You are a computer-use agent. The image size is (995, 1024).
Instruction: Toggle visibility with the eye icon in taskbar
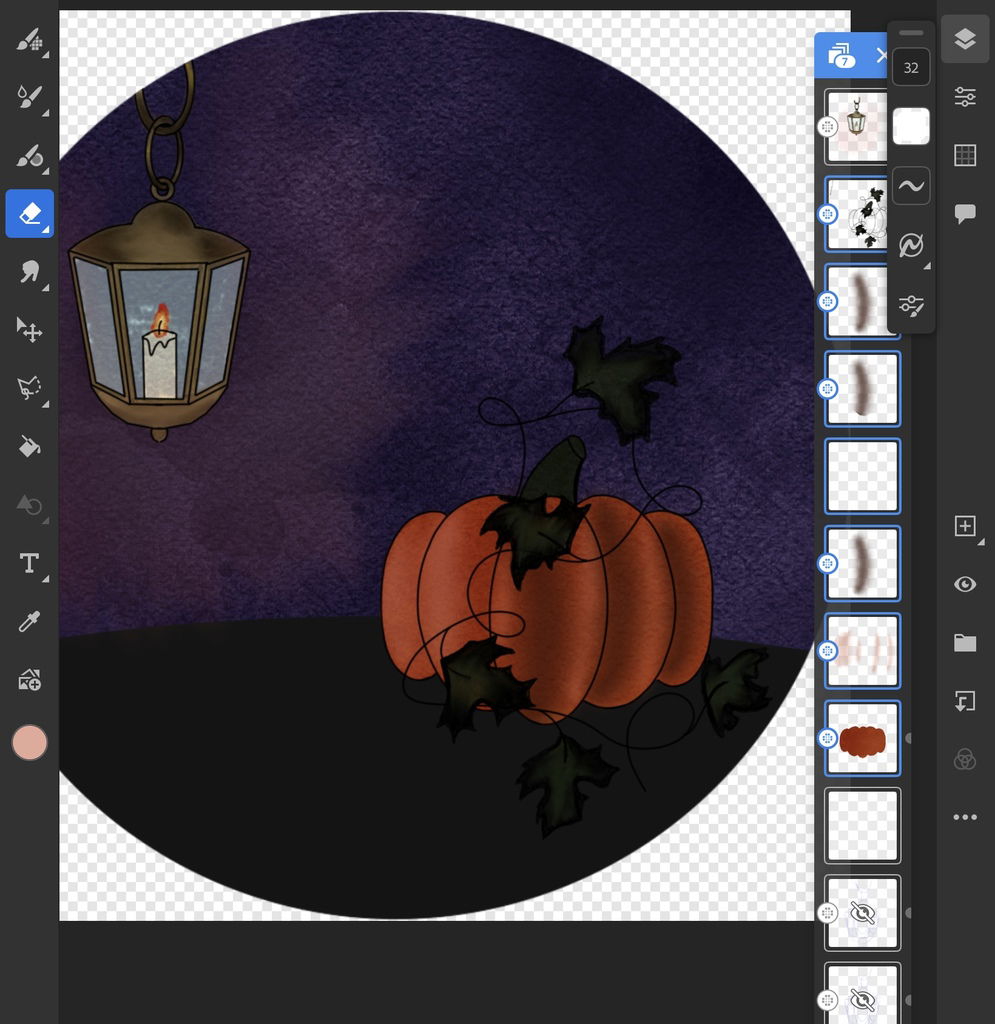pos(965,584)
